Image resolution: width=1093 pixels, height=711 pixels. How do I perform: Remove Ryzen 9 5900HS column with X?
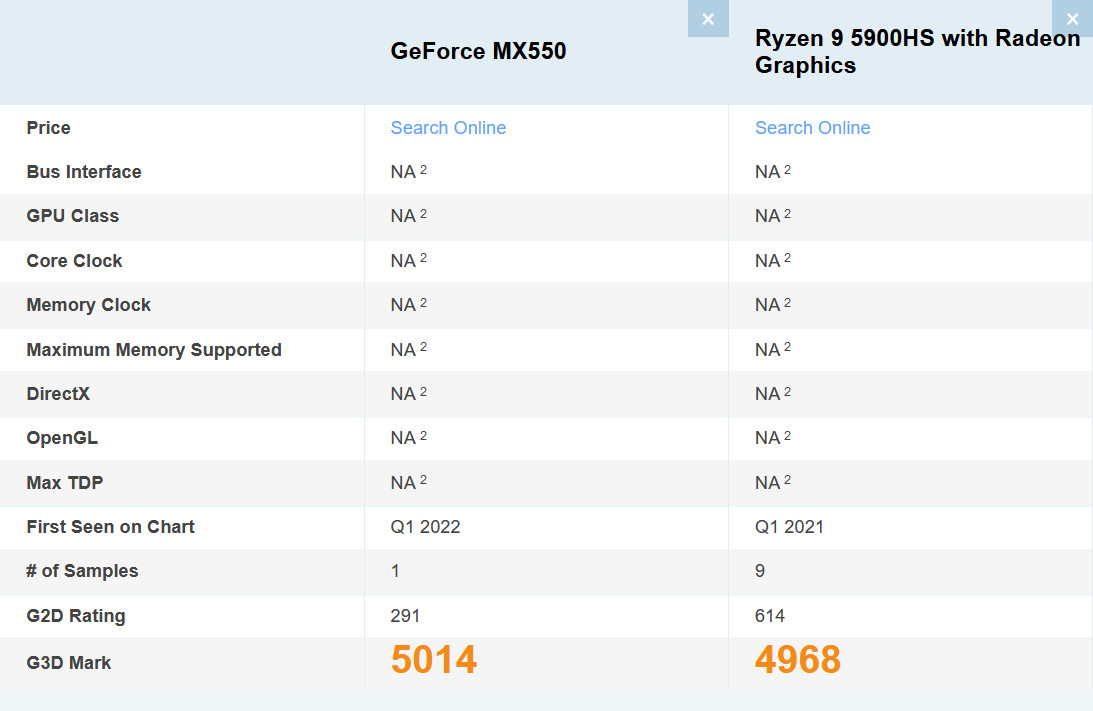tap(1072, 19)
